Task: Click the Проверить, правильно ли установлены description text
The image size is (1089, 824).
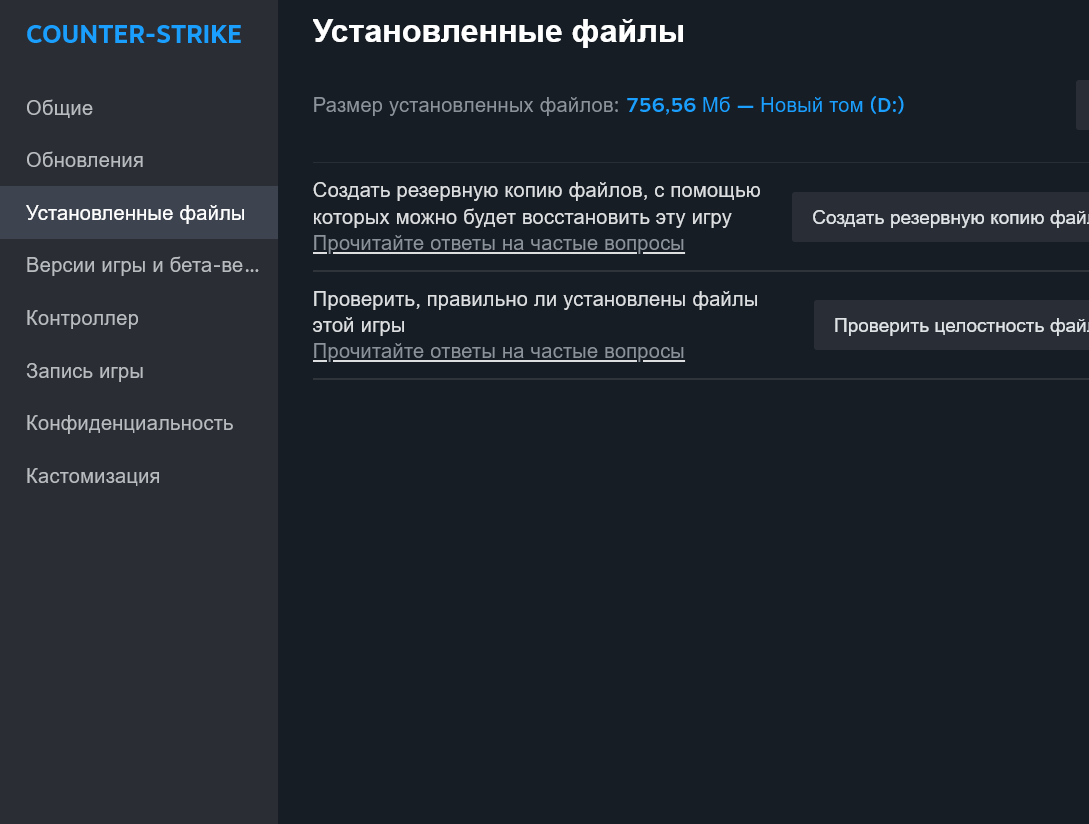Action: tap(535, 312)
